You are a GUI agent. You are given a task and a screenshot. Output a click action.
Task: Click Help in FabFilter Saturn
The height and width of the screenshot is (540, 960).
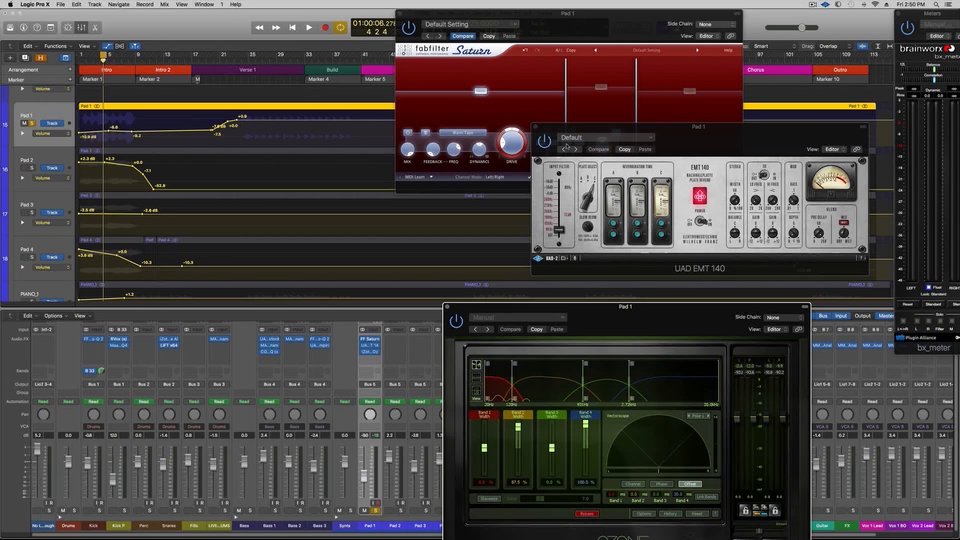(728, 50)
